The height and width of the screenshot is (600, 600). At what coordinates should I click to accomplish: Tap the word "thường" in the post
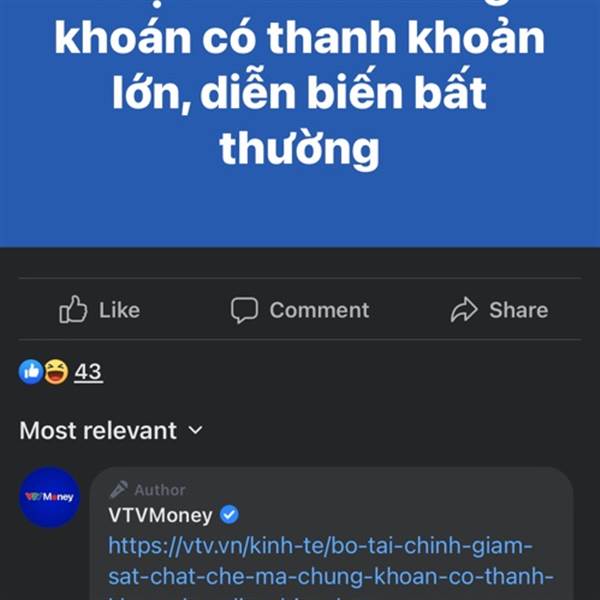click(300, 149)
